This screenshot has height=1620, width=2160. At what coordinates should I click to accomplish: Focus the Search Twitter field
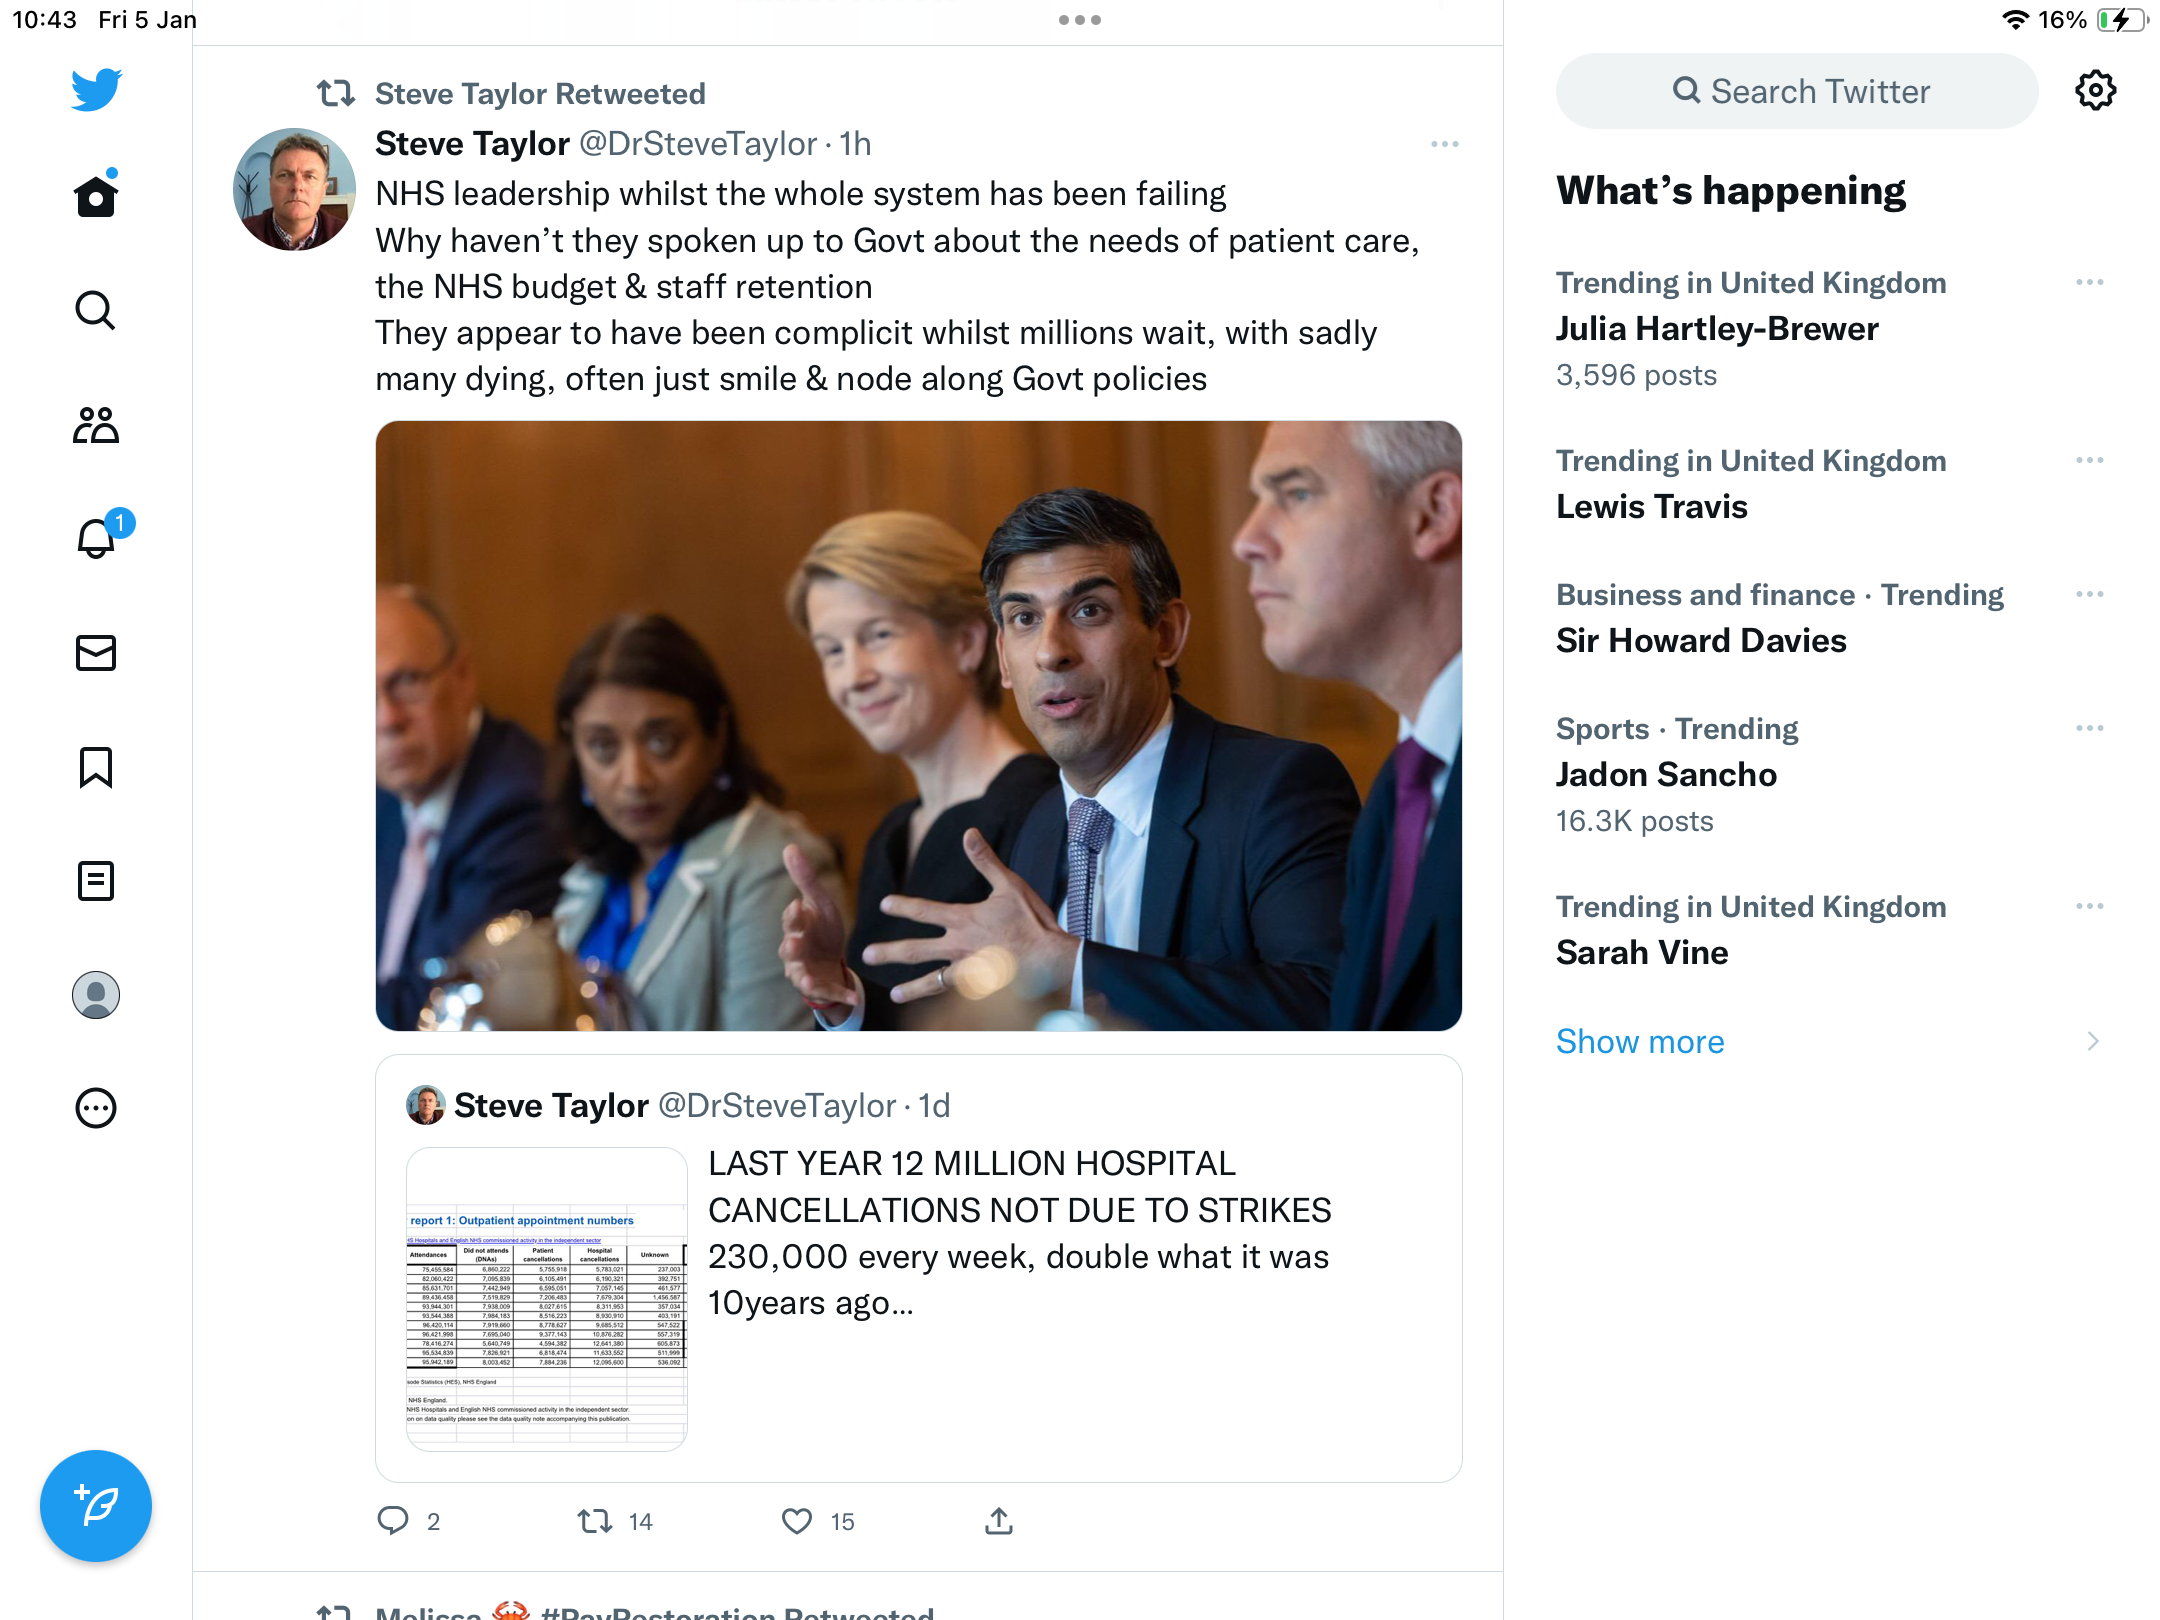pos(1797,91)
